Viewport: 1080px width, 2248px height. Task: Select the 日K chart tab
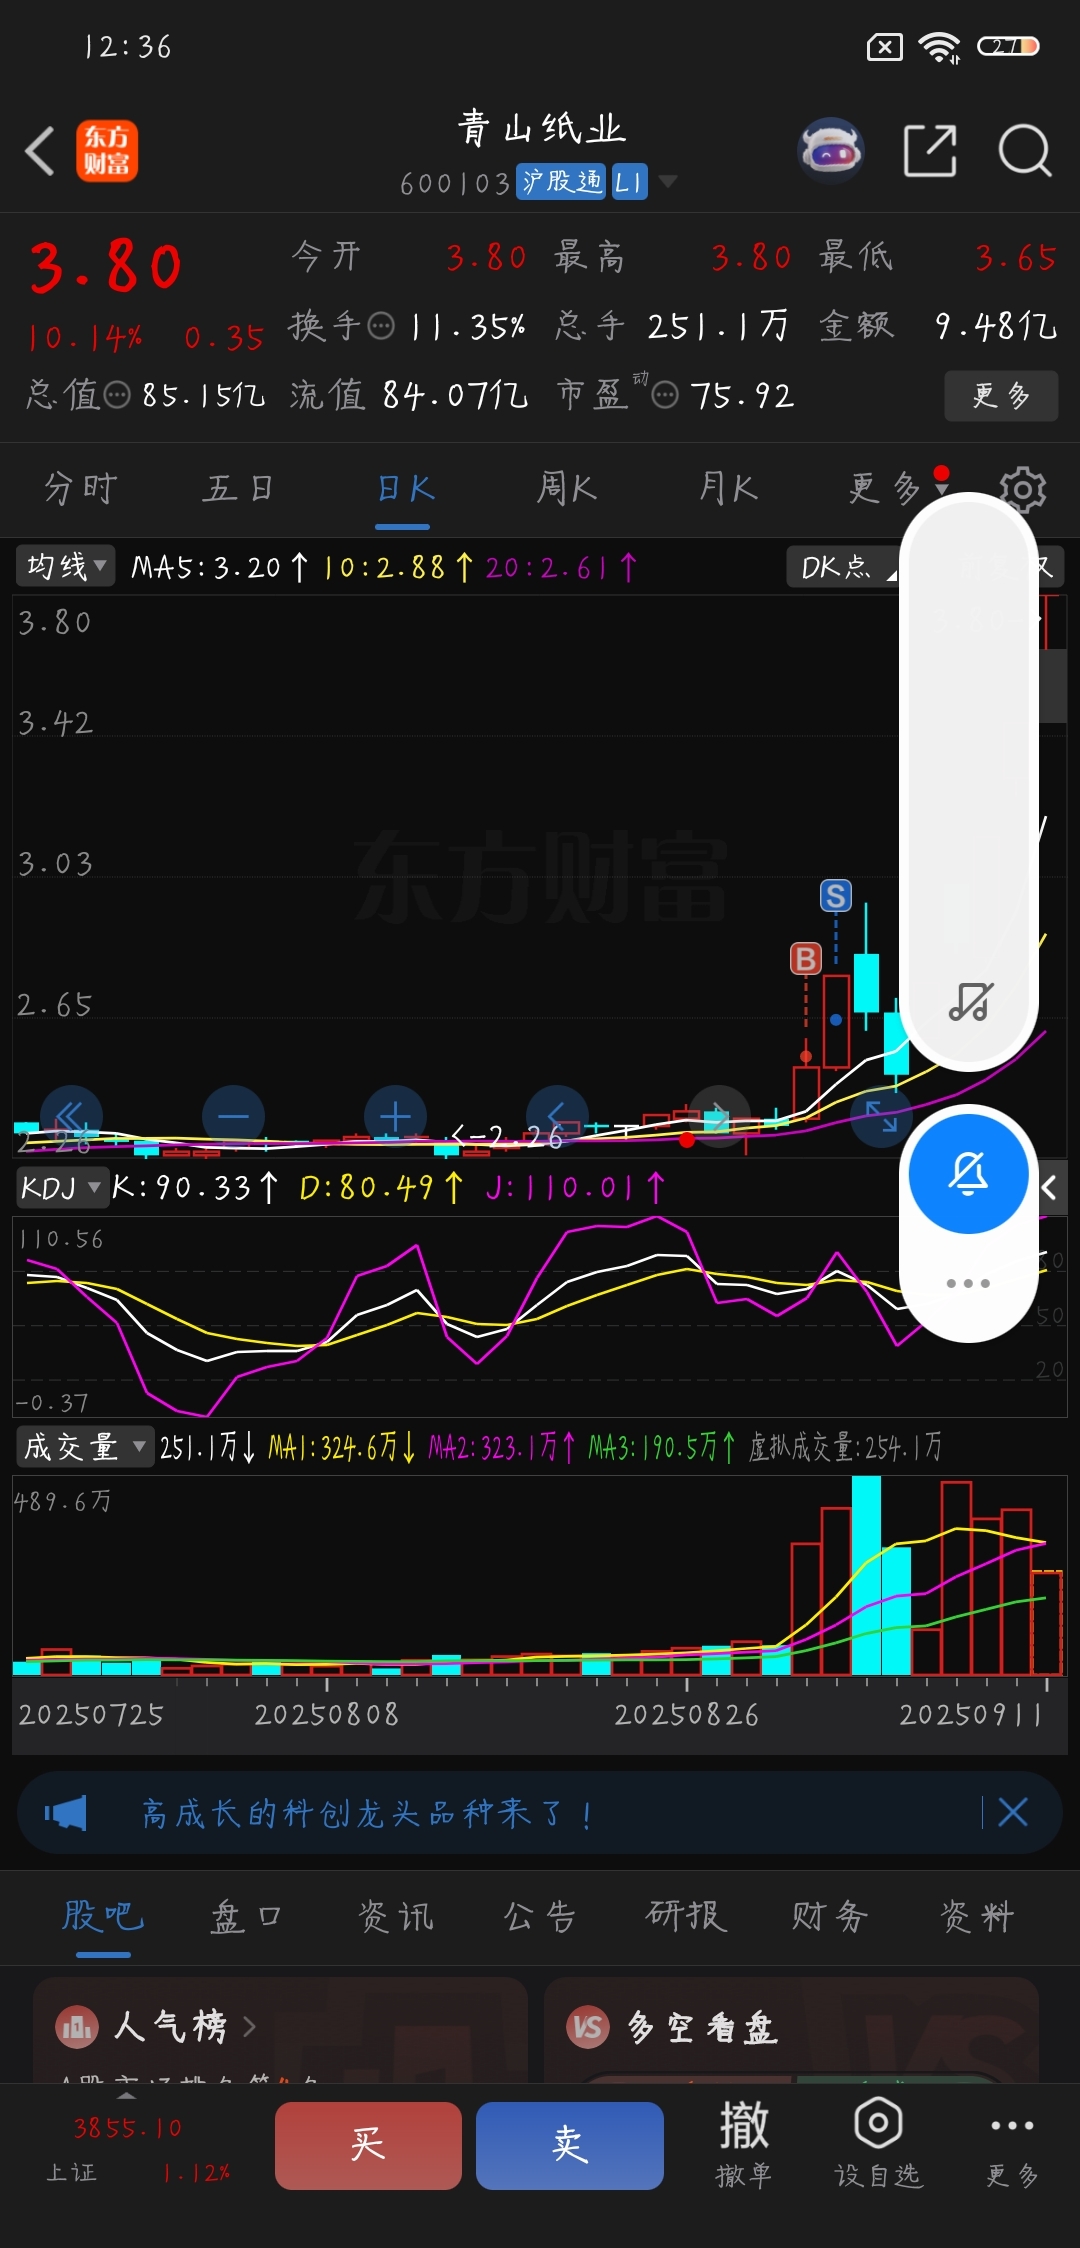pyautogui.click(x=404, y=488)
